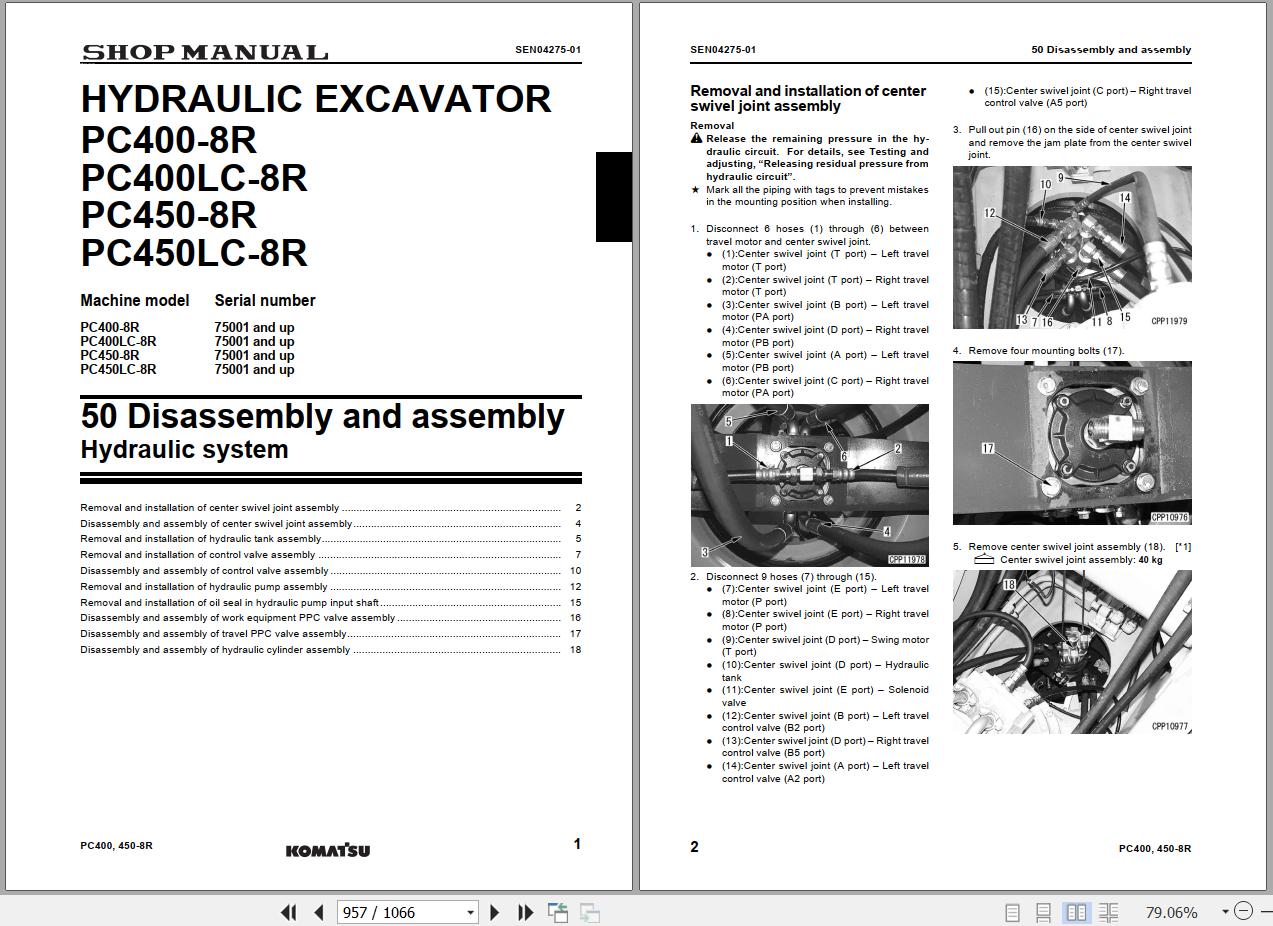Click the 'Removal' subheading on page 2
This screenshot has width=1273, height=926.
712,126
